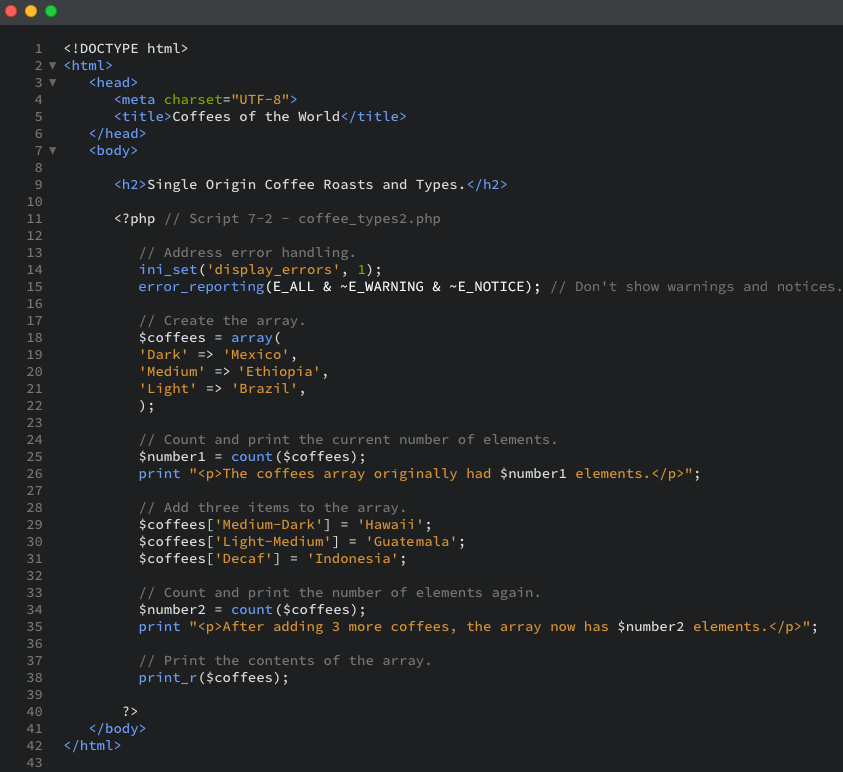Click 'The coffees array originally had' string

click(x=356, y=474)
